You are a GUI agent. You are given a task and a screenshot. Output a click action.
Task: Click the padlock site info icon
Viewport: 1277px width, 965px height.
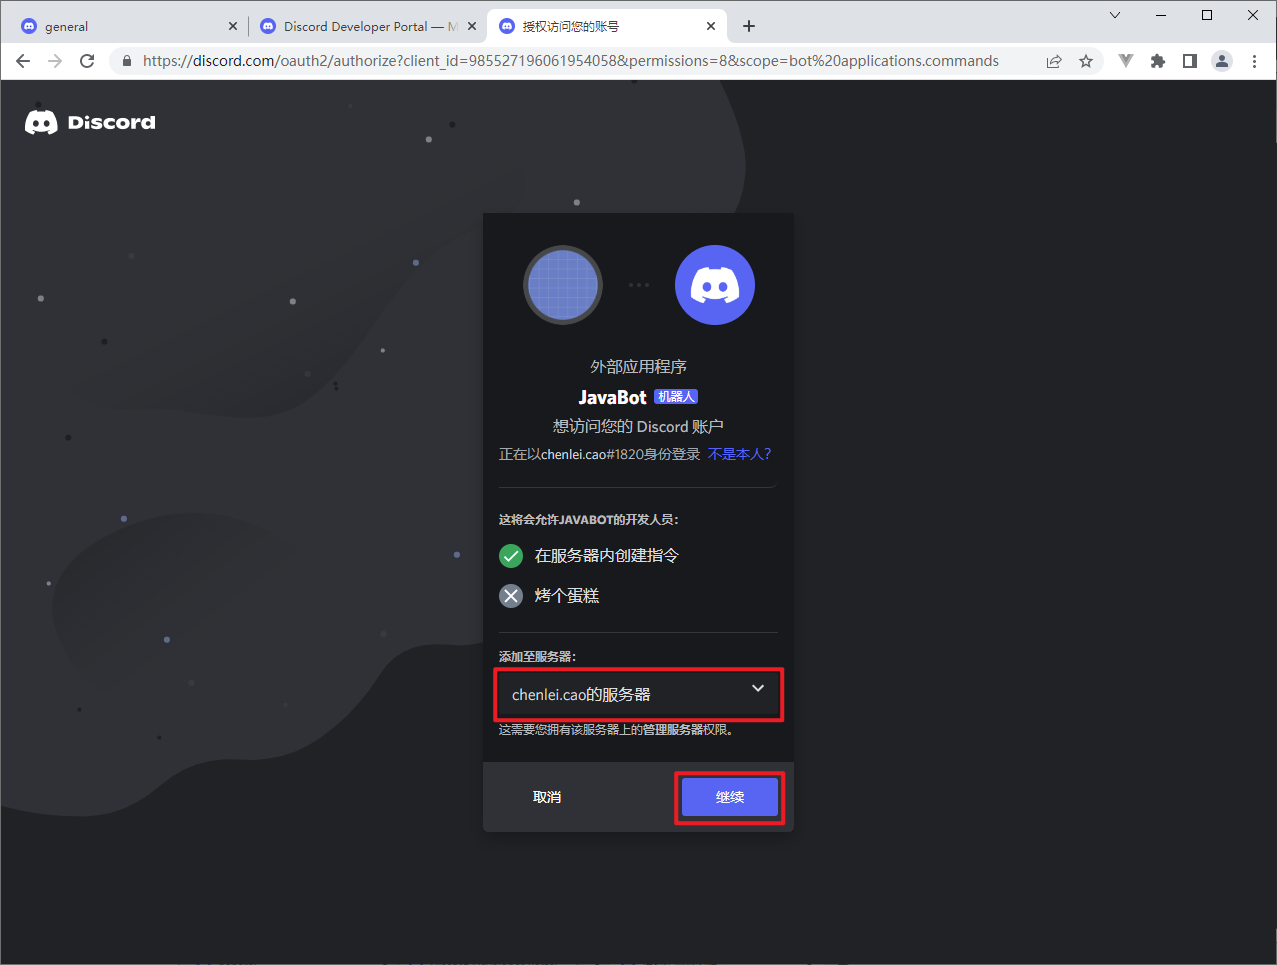[126, 61]
